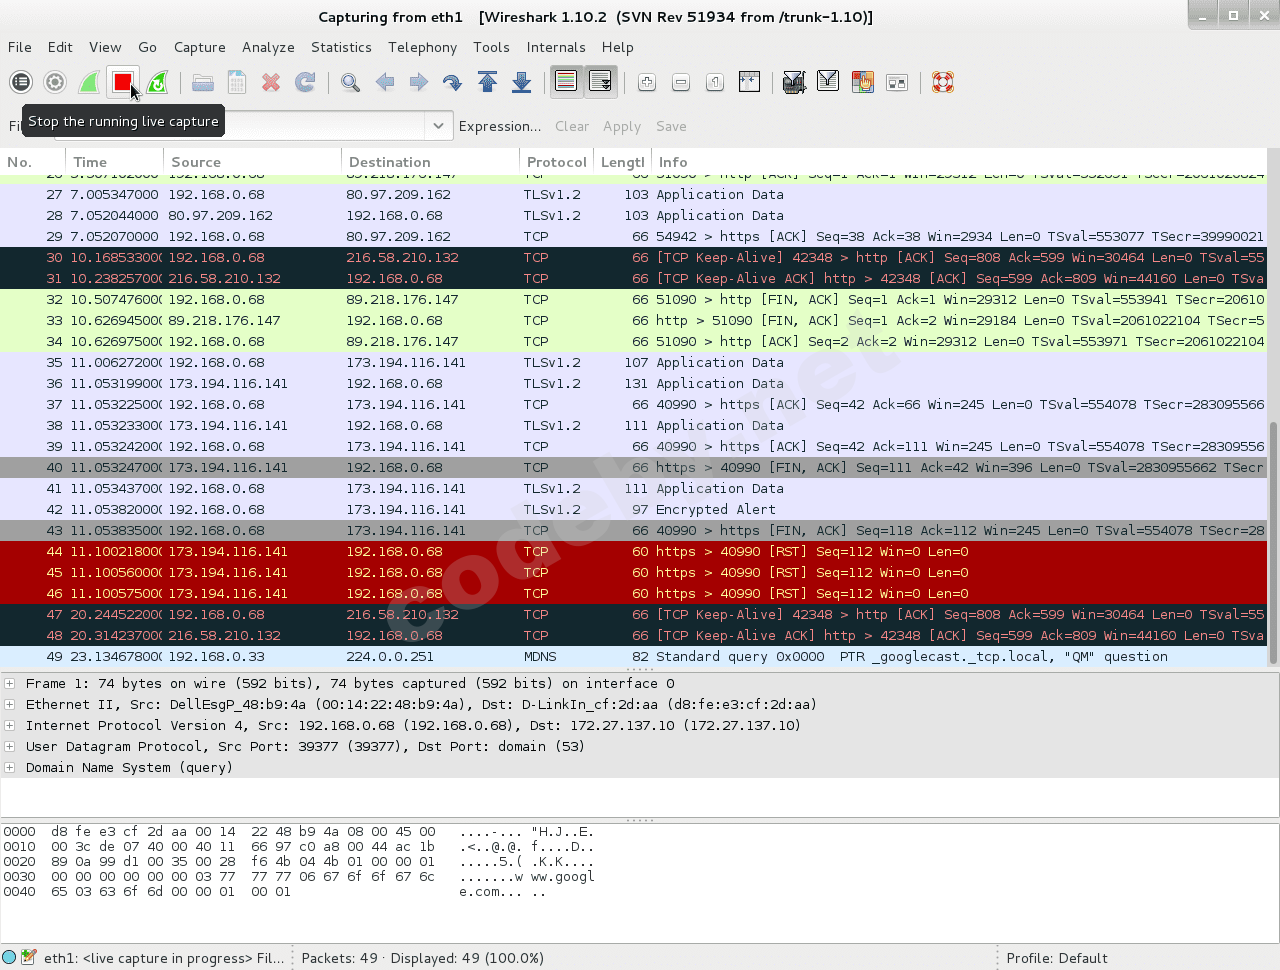Toggle packet list colorization
The height and width of the screenshot is (970, 1280).
pyautogui.click(x=566, y=83)
